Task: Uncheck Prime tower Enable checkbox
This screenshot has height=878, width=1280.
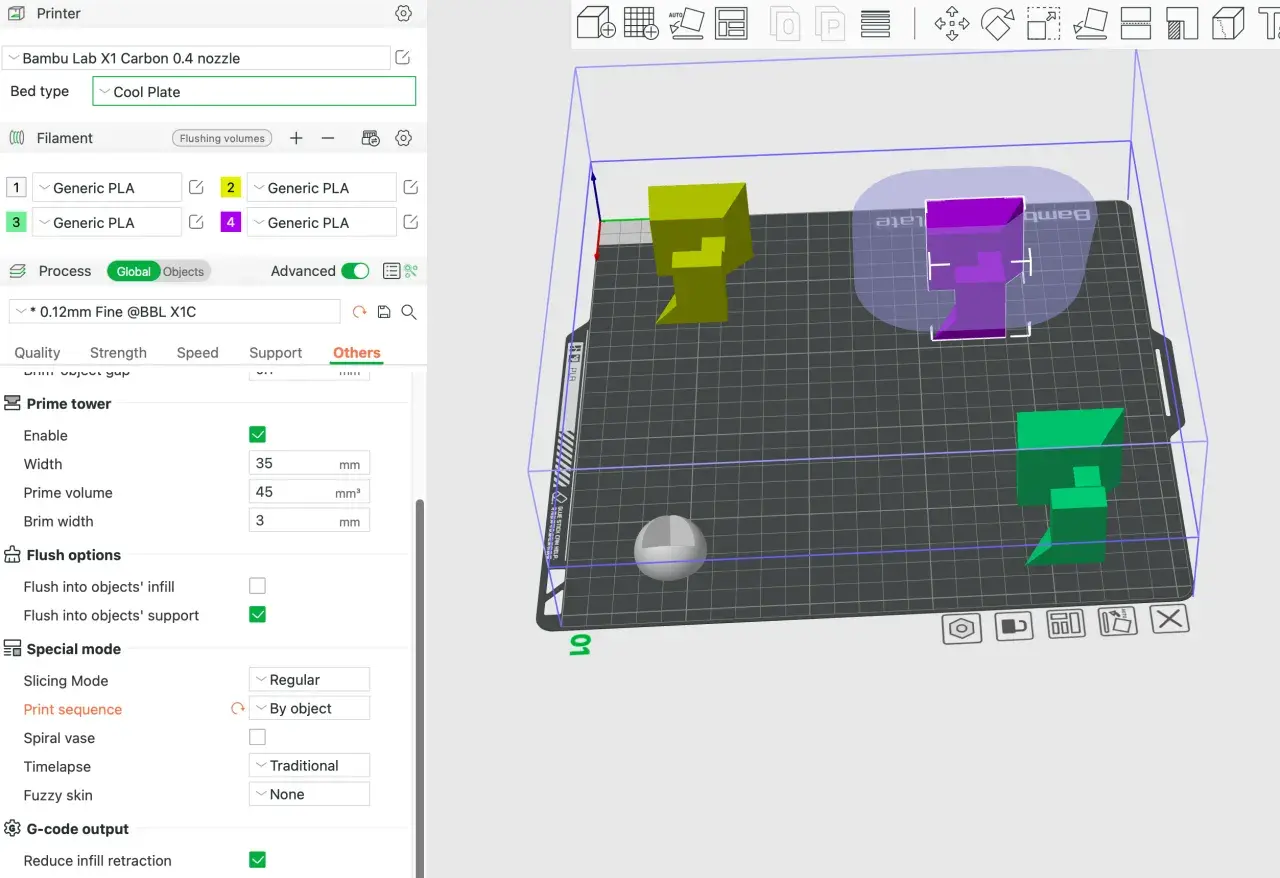Action: 257,435
